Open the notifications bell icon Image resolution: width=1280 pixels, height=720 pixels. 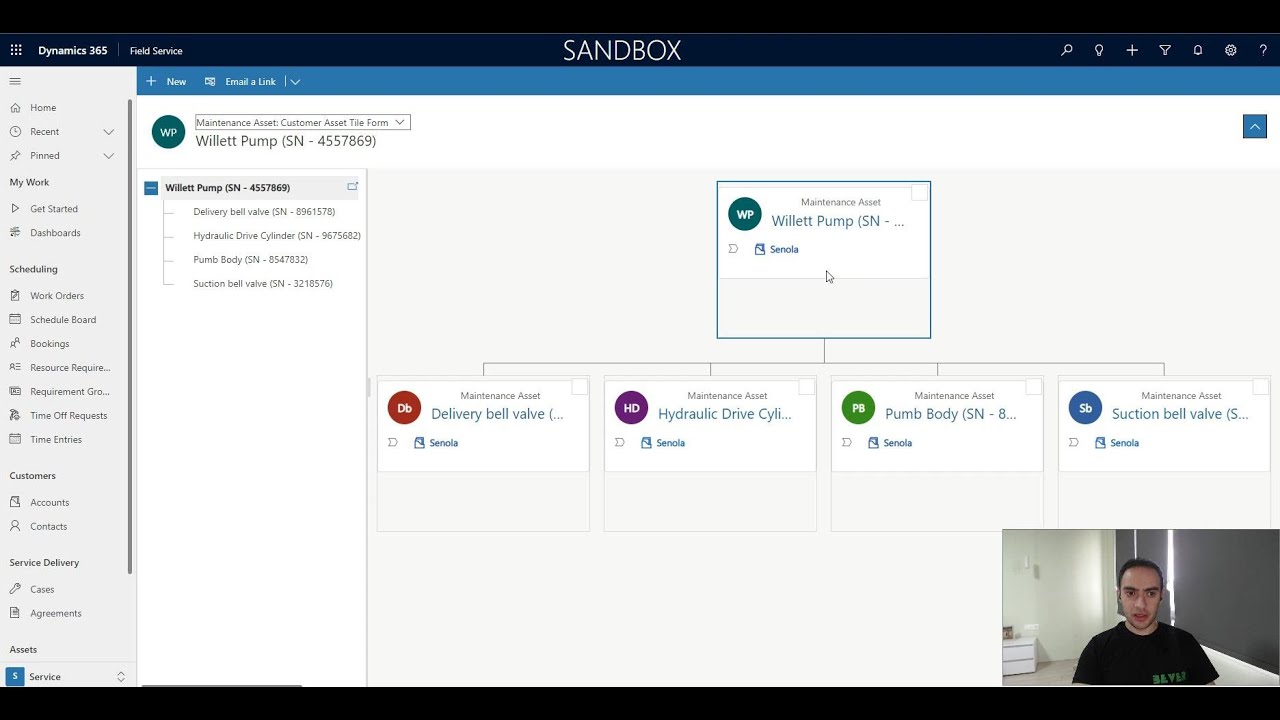(1198, 50)
